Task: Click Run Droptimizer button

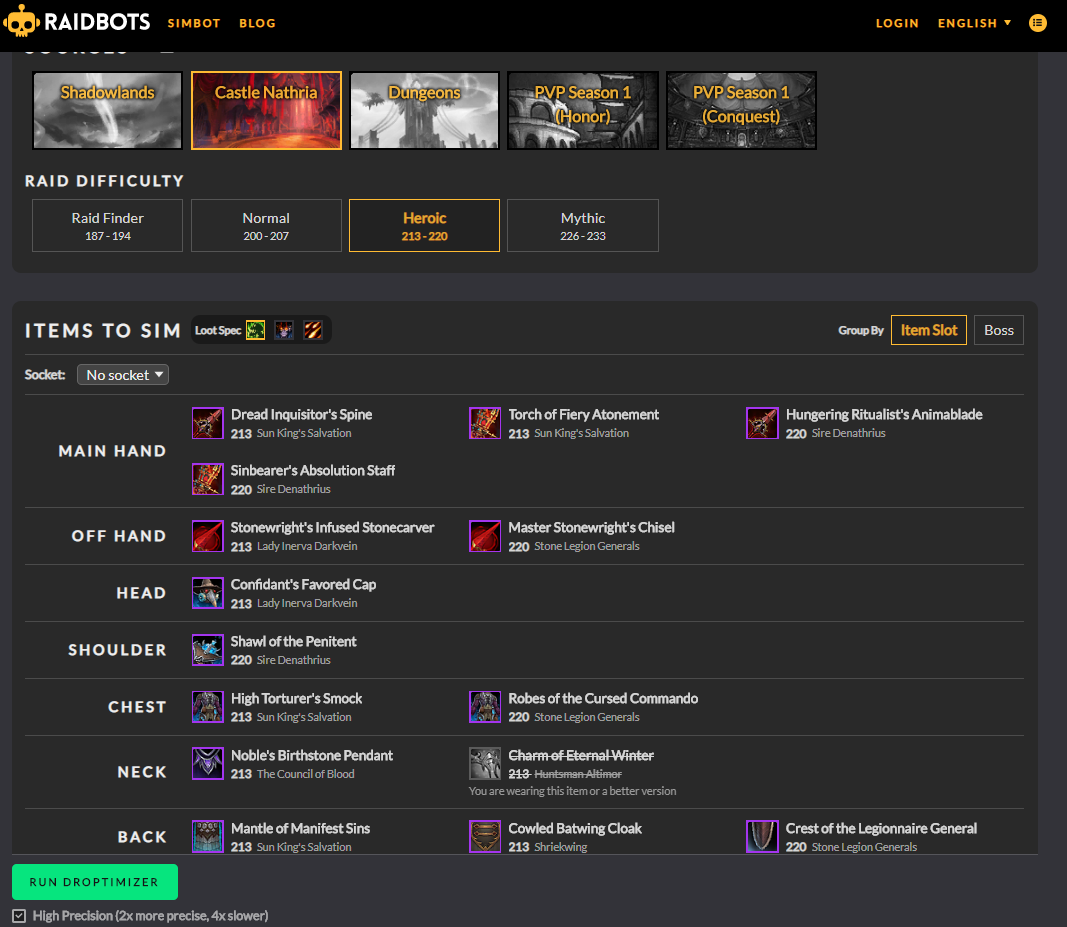Action: coord(95,882)
